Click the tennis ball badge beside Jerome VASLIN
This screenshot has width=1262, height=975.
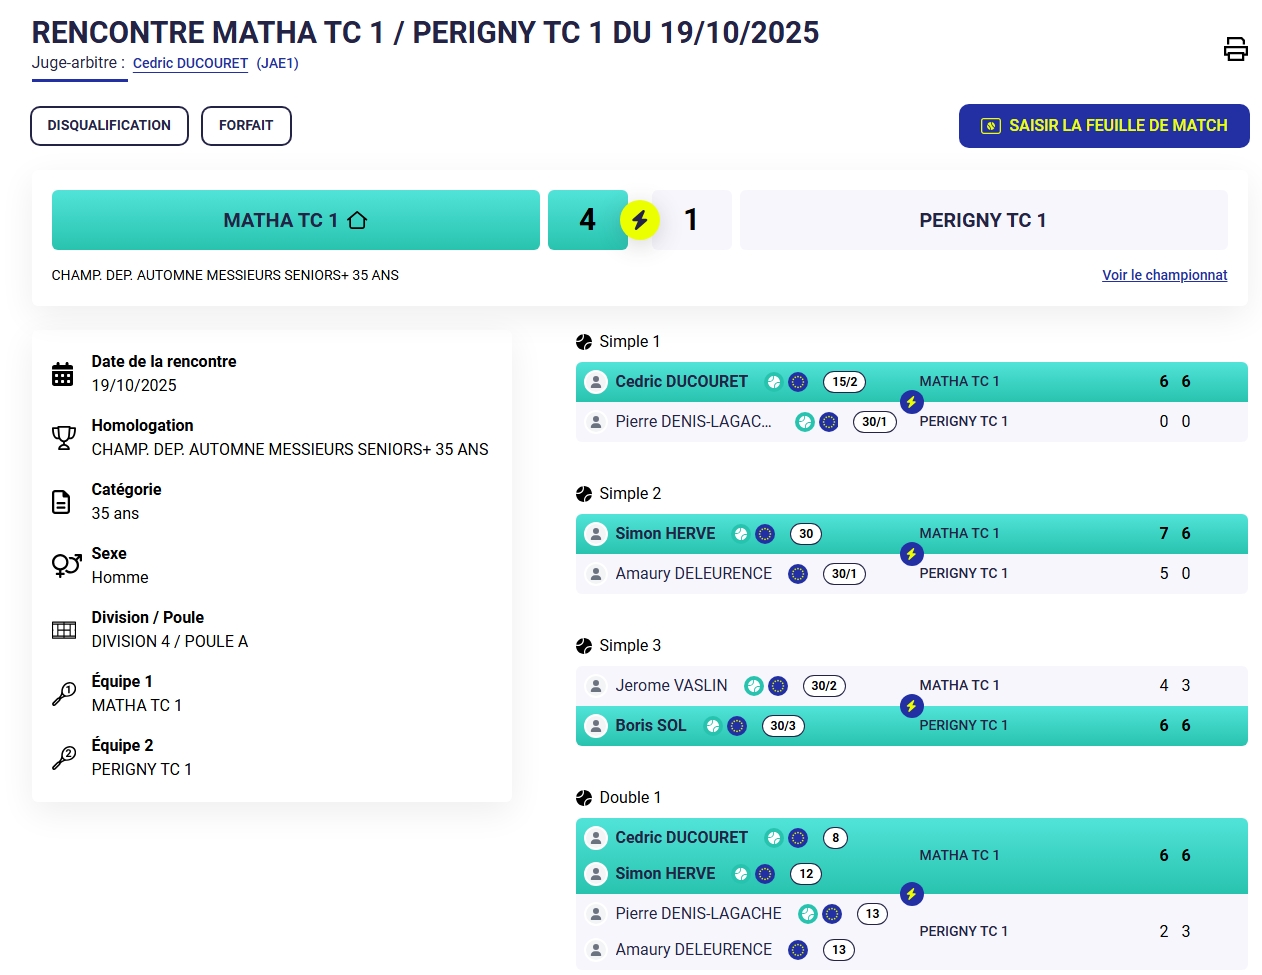pos(754,686)
